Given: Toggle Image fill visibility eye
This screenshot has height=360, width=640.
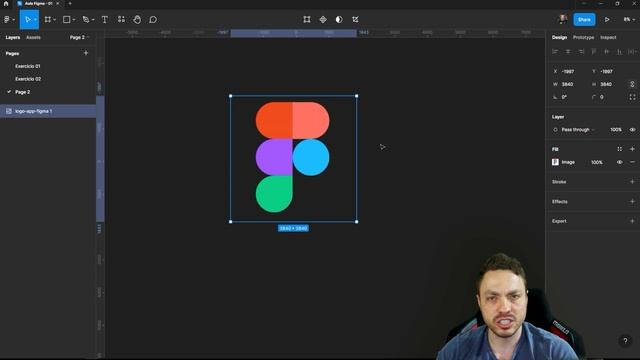Looking at the screenshot, I should pos(620,162).
